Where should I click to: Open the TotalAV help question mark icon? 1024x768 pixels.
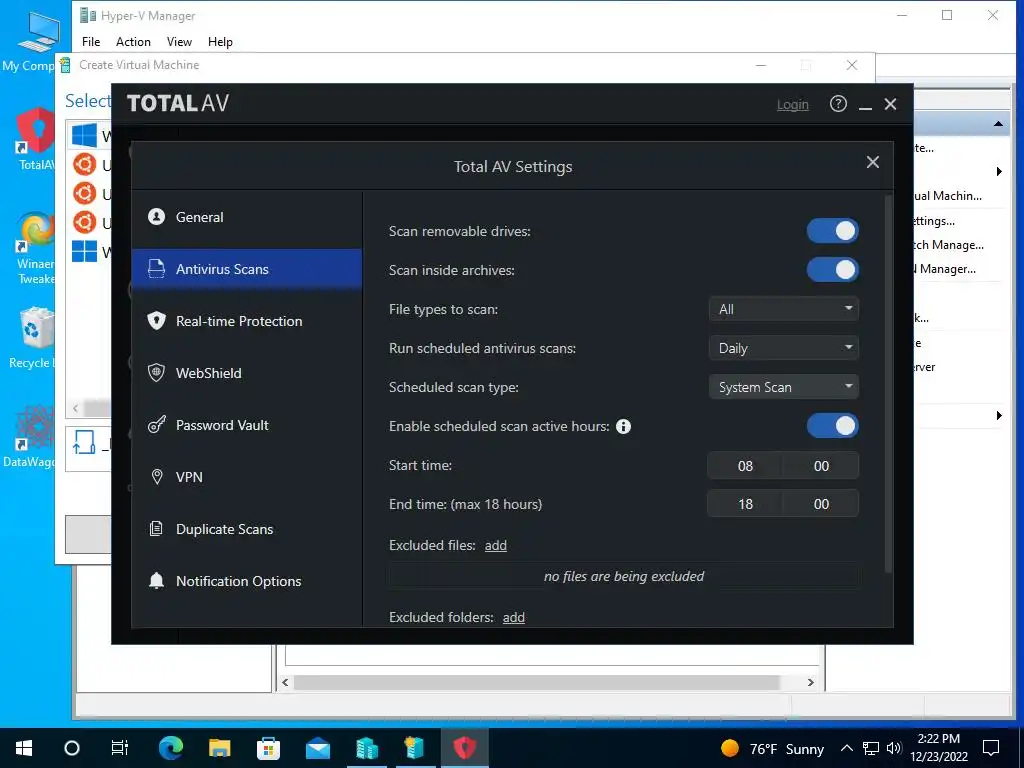coord(838,104)
